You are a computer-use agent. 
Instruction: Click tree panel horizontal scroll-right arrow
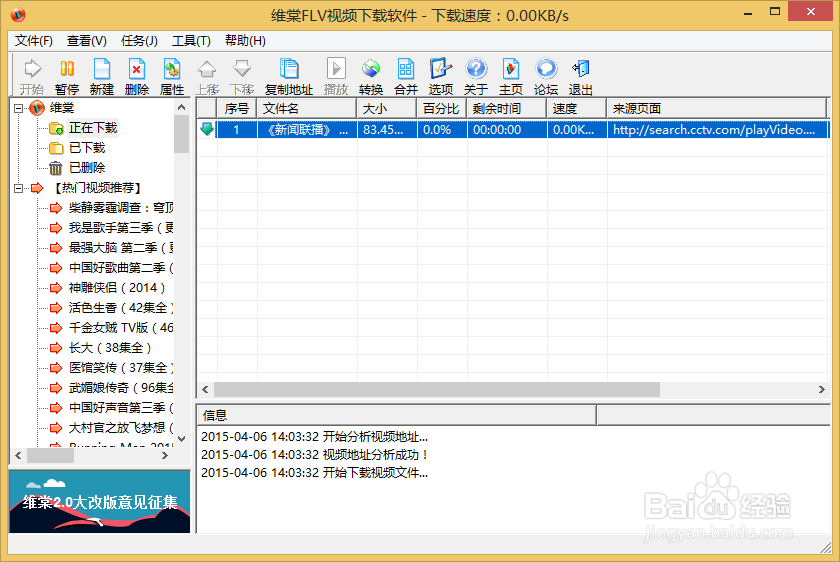(165, 455)
